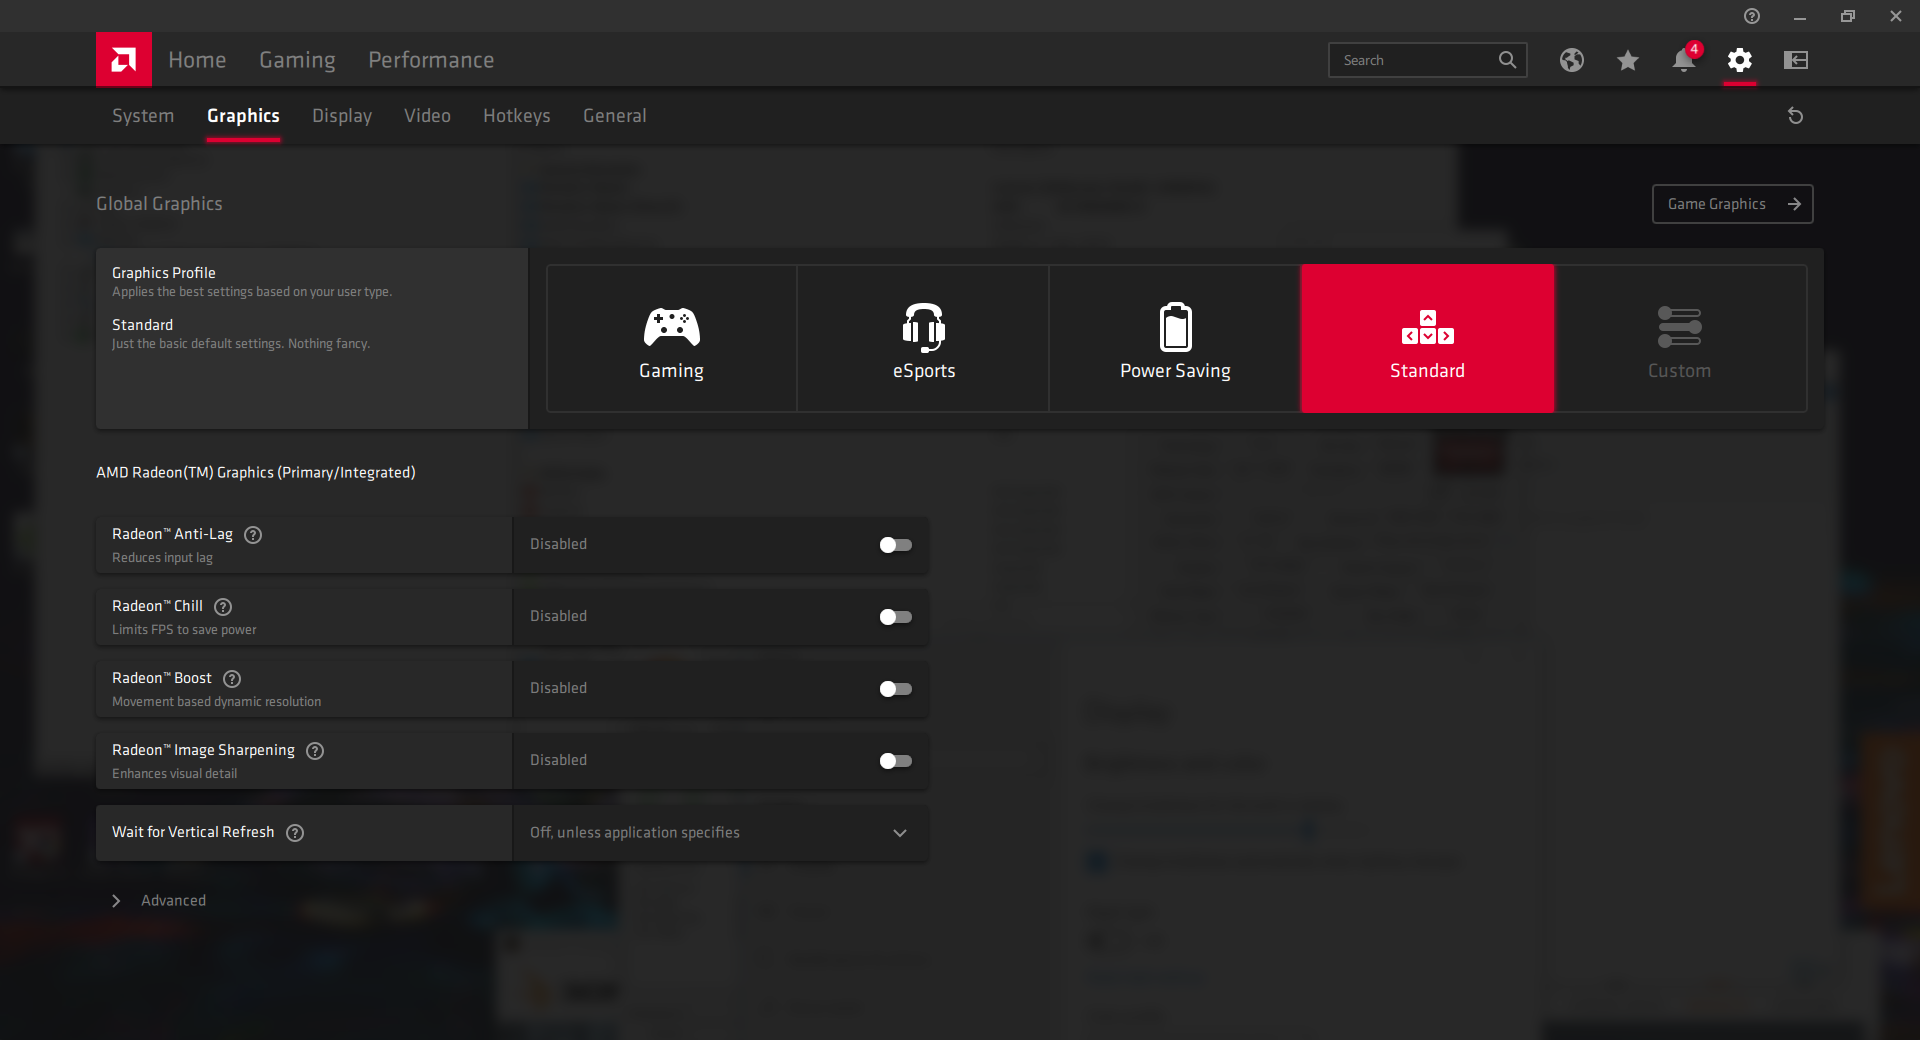The image size is (1920, 1040).
Task: Open the help question mark icon in title bar
Action: tap(1752, 16)
